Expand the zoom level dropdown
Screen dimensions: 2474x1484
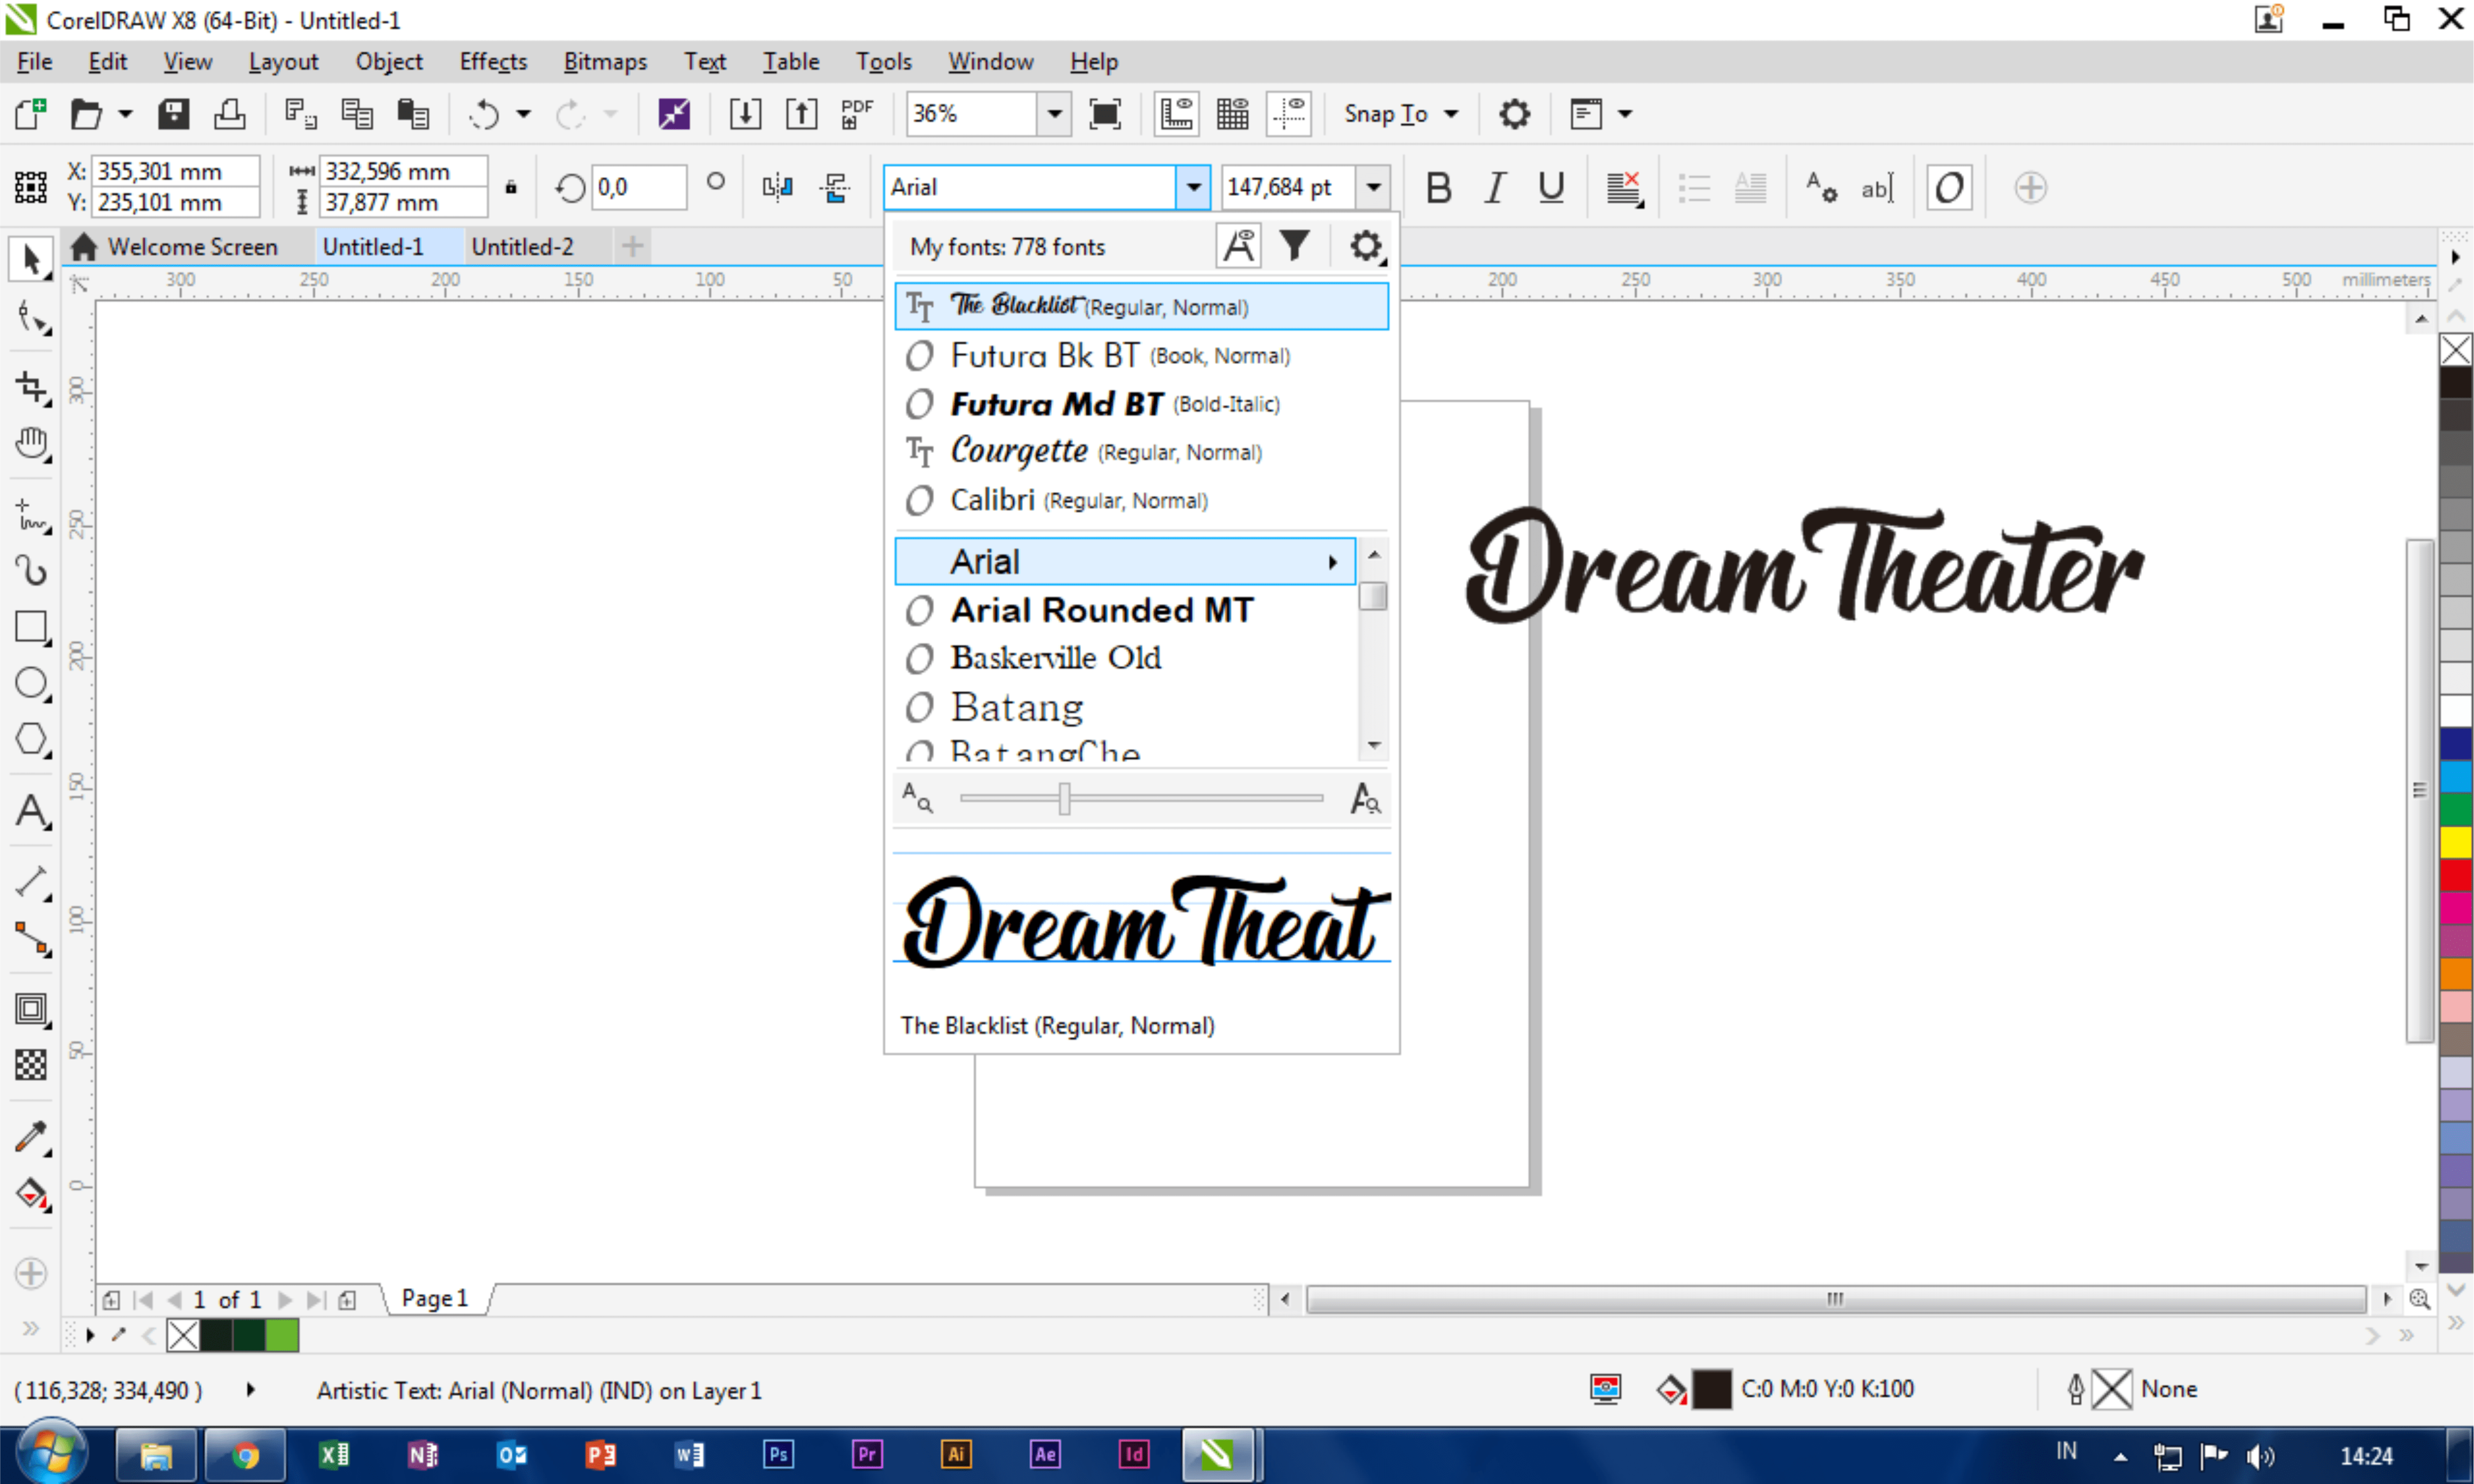click(1054, 114)
